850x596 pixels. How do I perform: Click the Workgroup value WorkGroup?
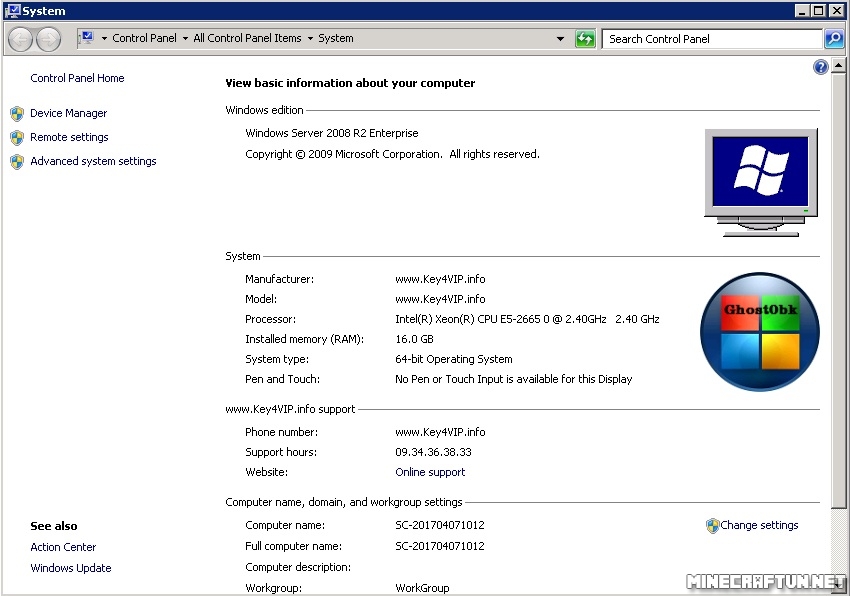(x=422, y=588)
